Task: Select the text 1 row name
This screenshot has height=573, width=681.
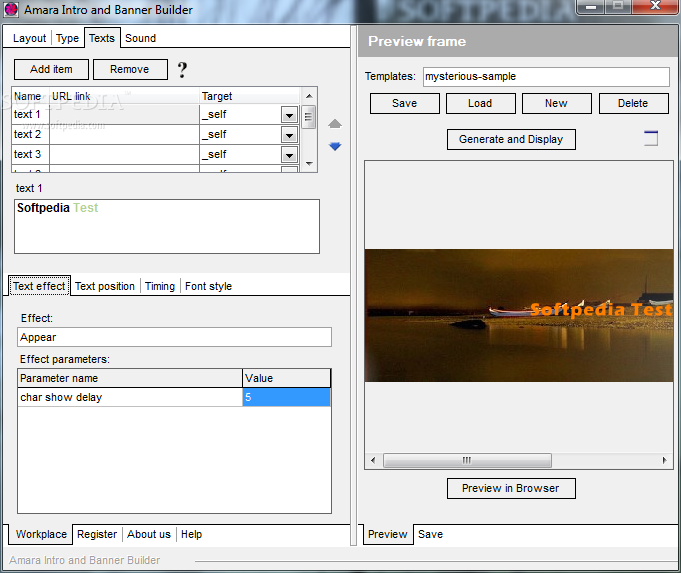Action: (30, 114)
